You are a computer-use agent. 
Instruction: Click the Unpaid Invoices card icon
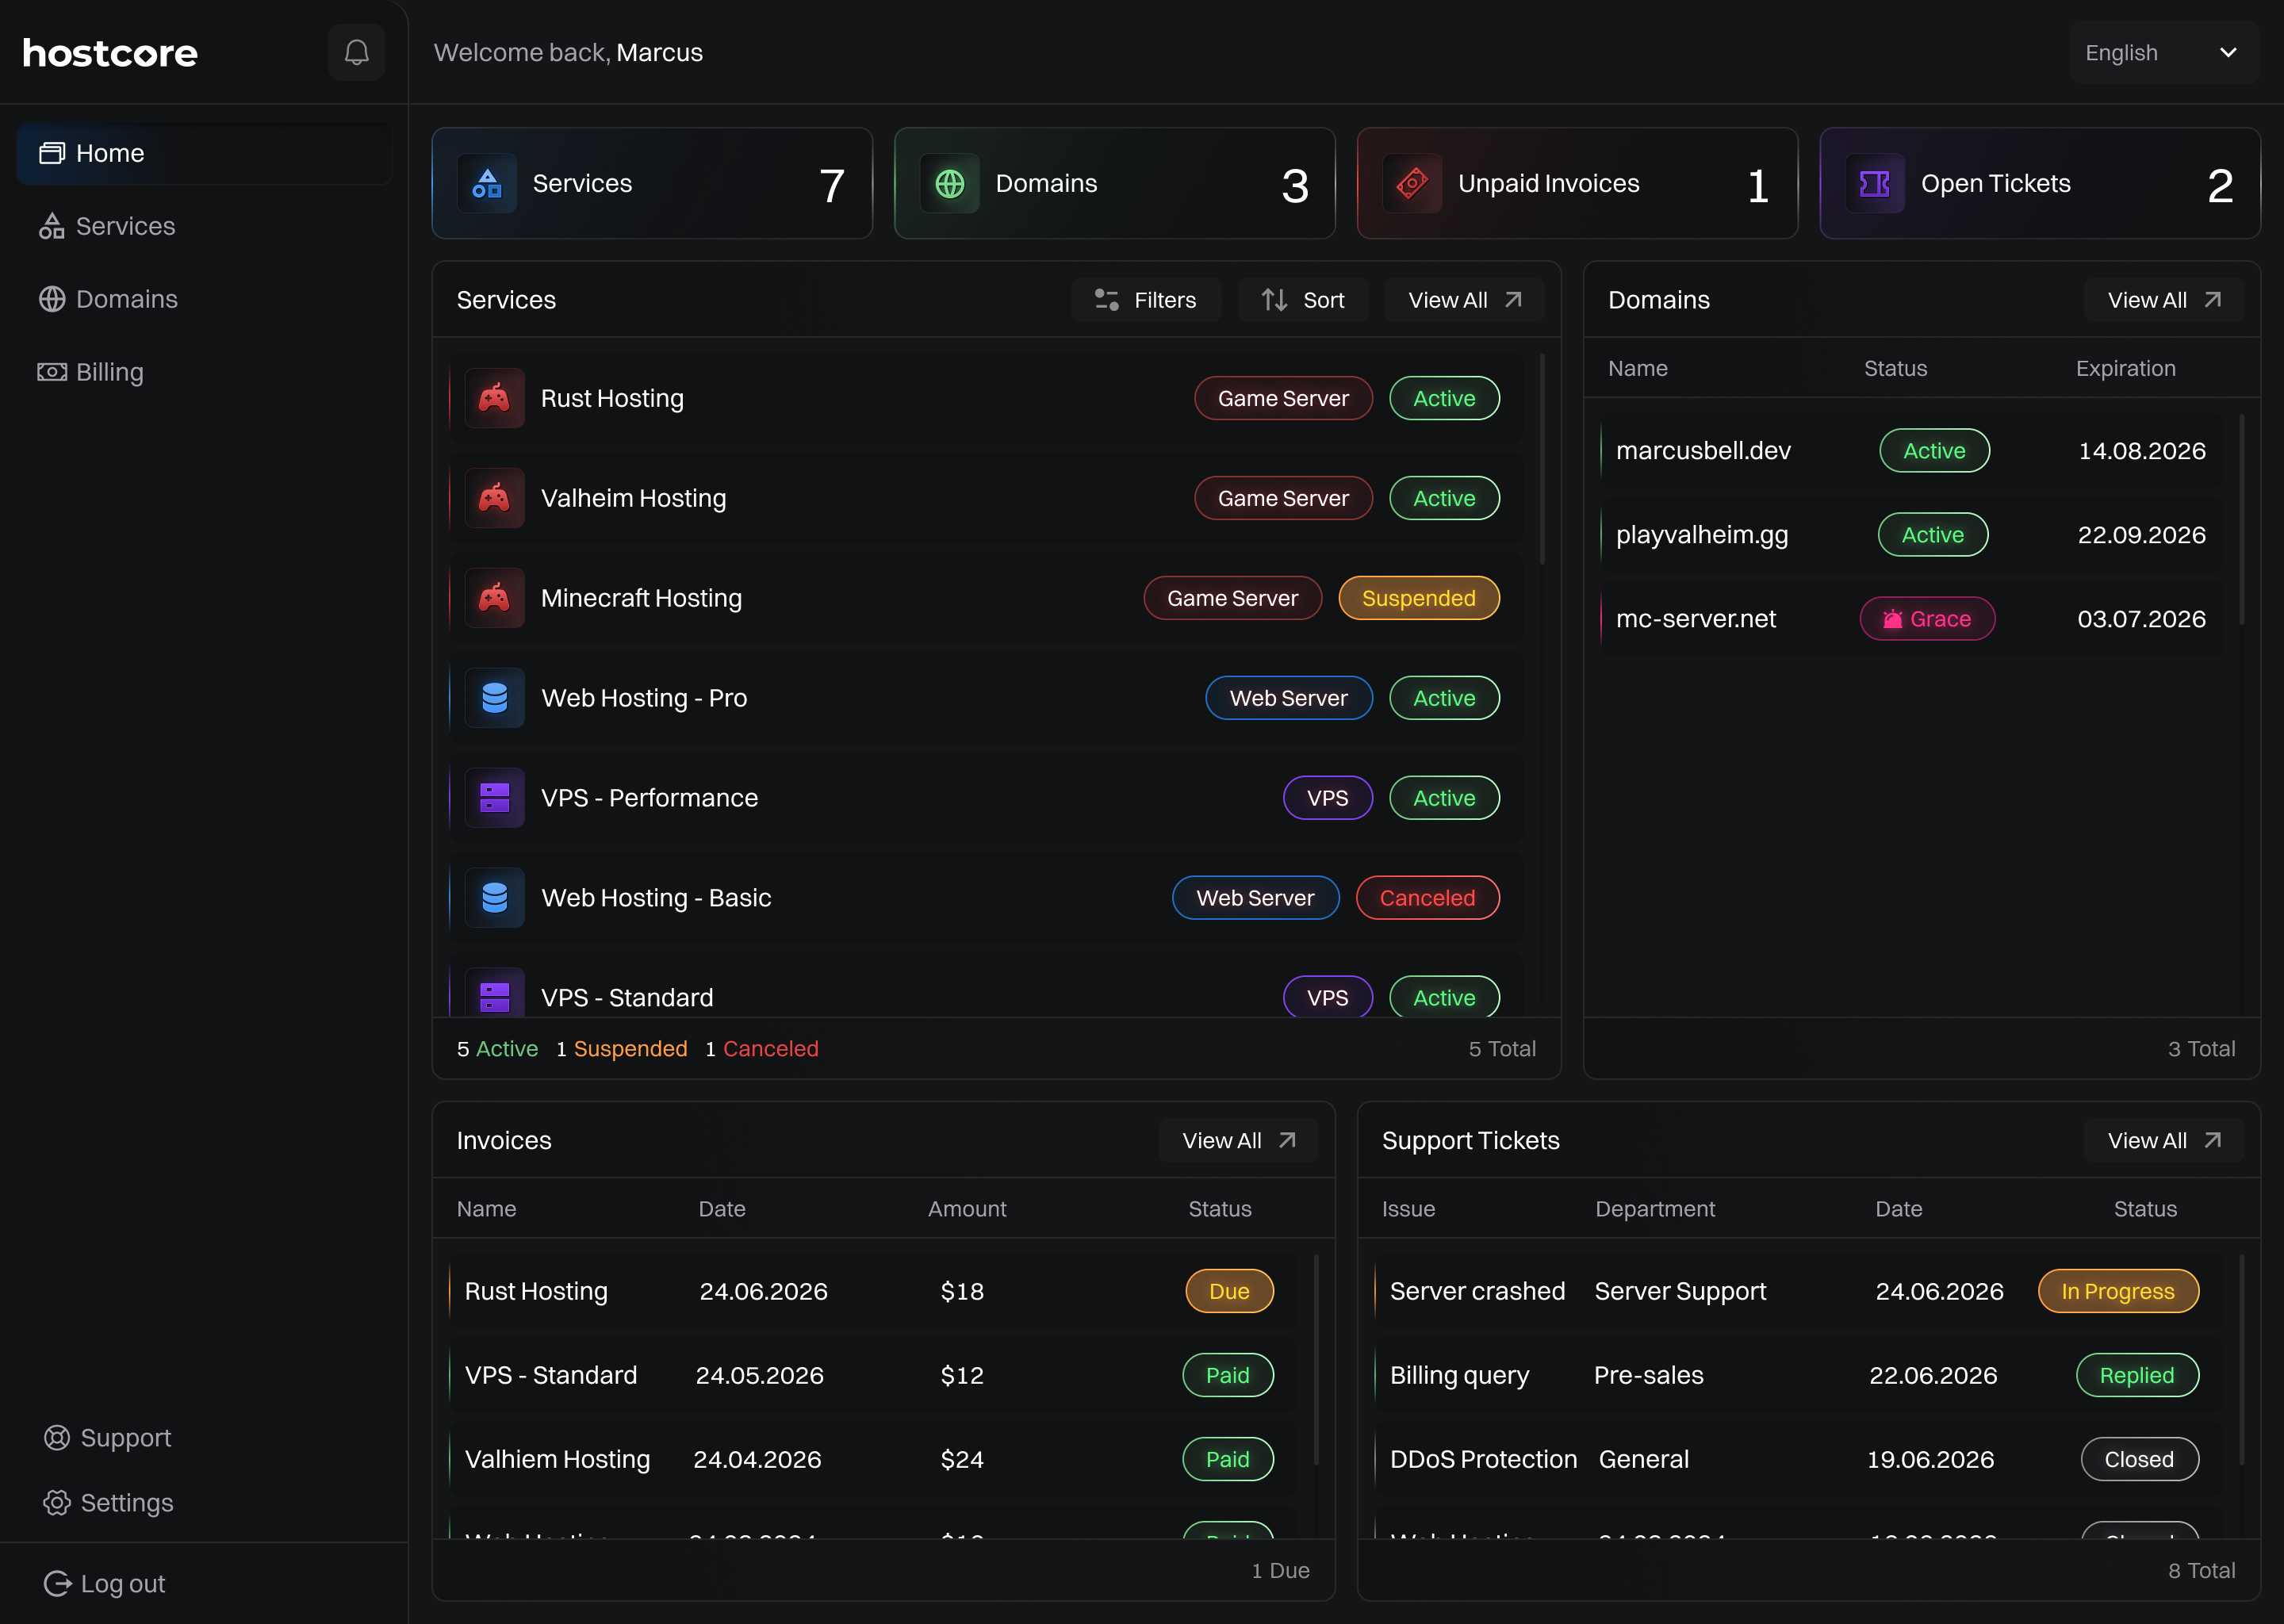[x=1412, y=183]
